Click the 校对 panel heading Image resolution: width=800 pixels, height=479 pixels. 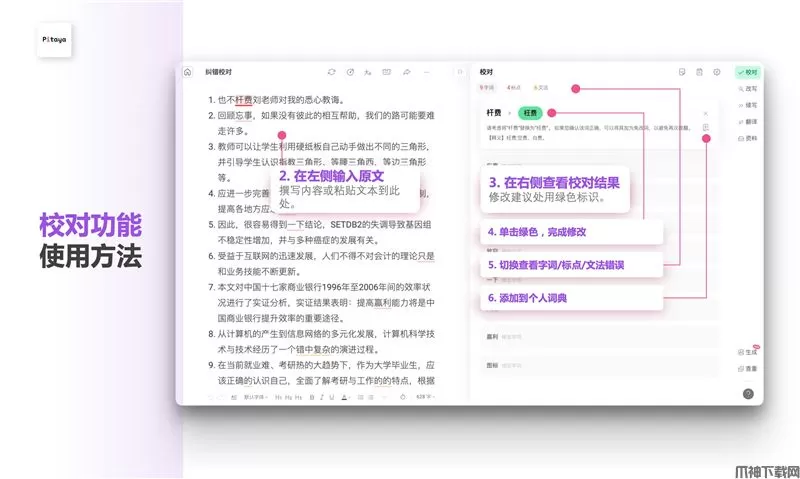(486, 72)
